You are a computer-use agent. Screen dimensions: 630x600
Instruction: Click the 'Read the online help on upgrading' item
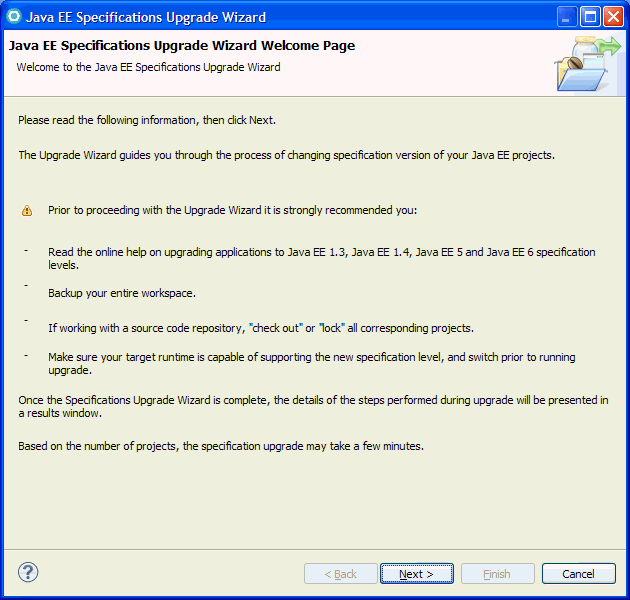(x=322, y=258)
